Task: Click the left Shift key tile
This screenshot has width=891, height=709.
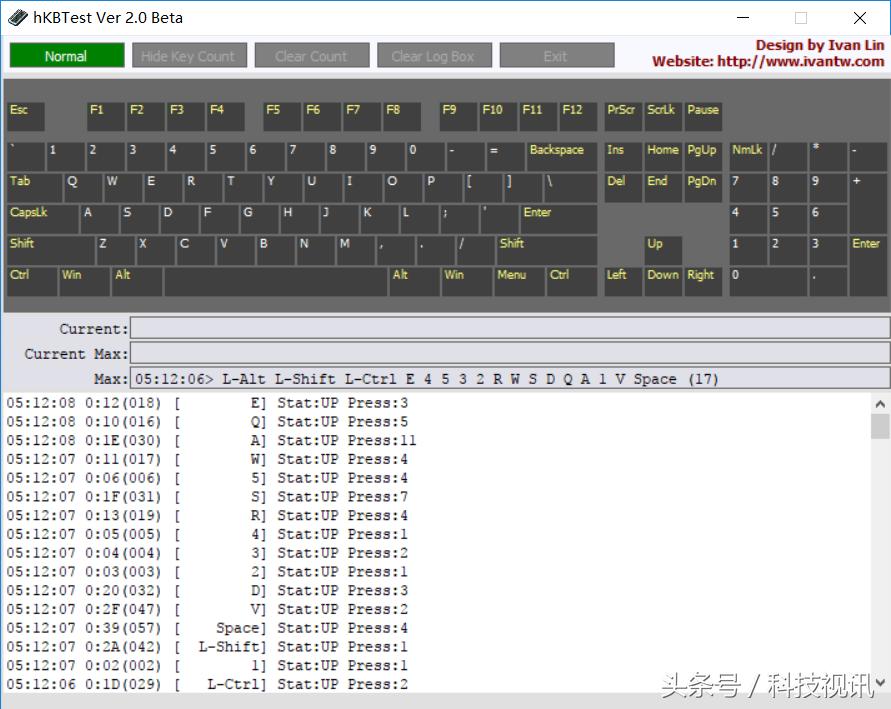Action: 51,251
